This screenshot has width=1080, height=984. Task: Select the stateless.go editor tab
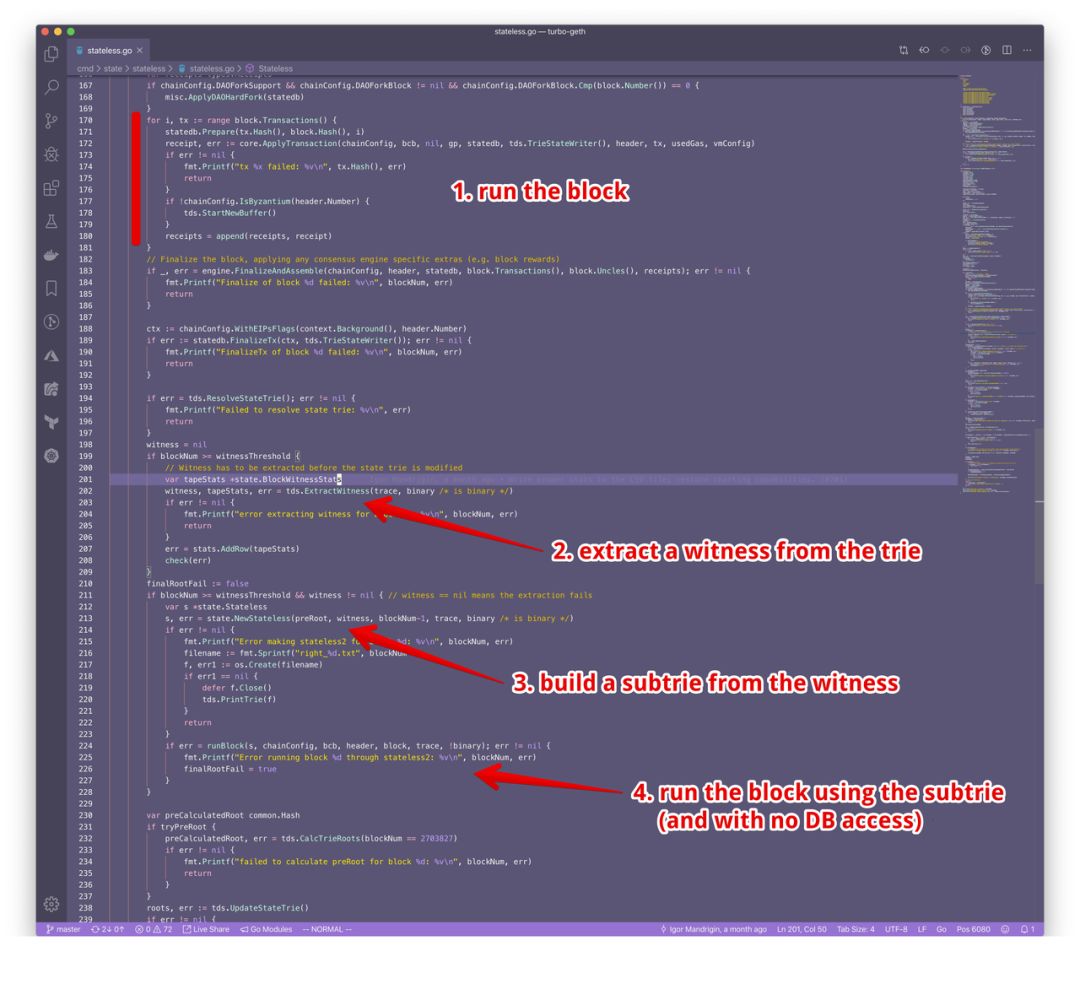coord(110,50)
